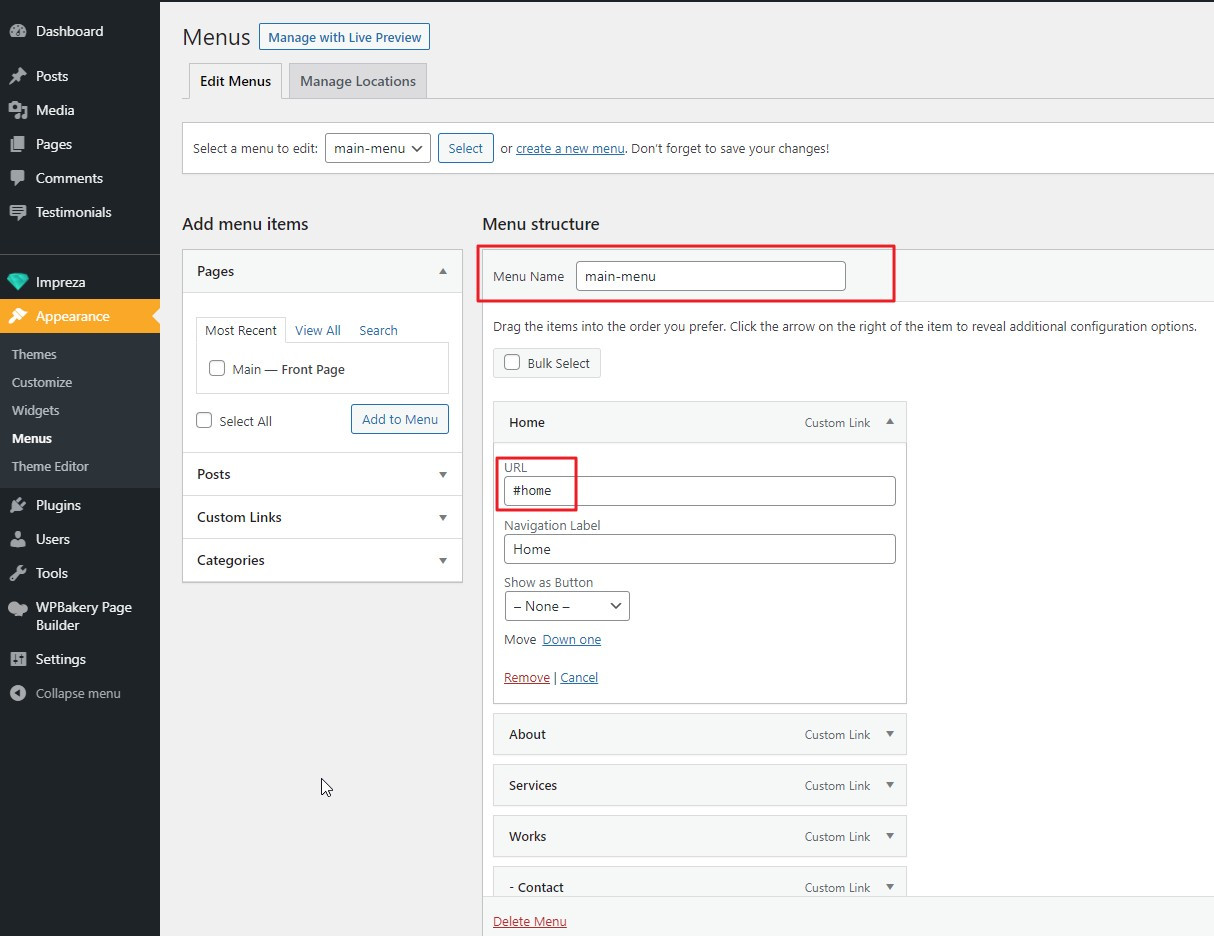1214x936 pixels.
Task: Open the main-menu selection dropdown
Action: 378,148
